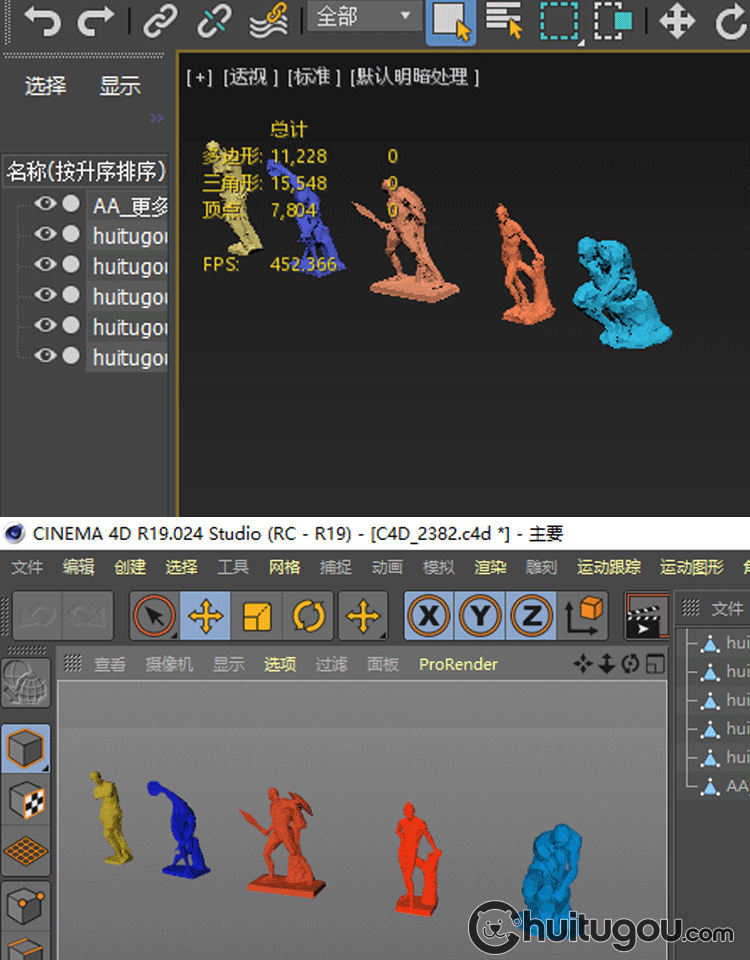750x960 pixels.
Task: Open the 摄像机 viewport menu
Action: [x=169, y=664]
